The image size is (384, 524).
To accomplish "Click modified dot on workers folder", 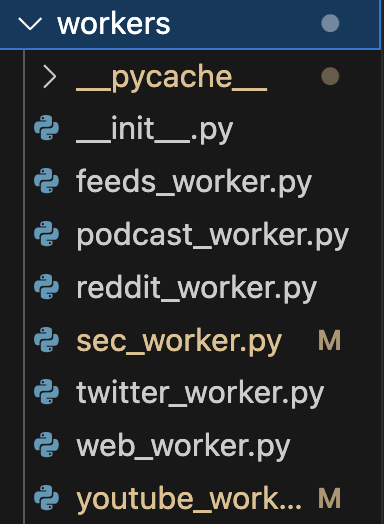I will [330, 23].
